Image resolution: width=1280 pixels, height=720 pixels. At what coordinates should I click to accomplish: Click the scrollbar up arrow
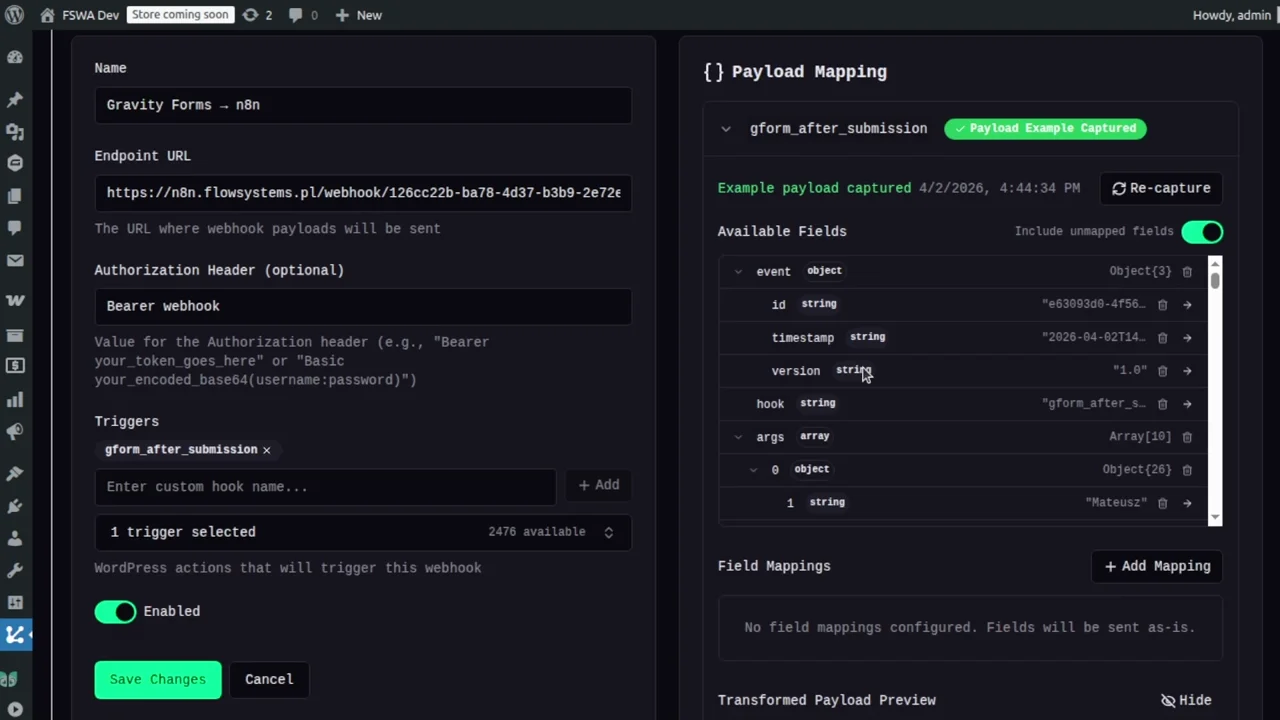point(1215,262)
